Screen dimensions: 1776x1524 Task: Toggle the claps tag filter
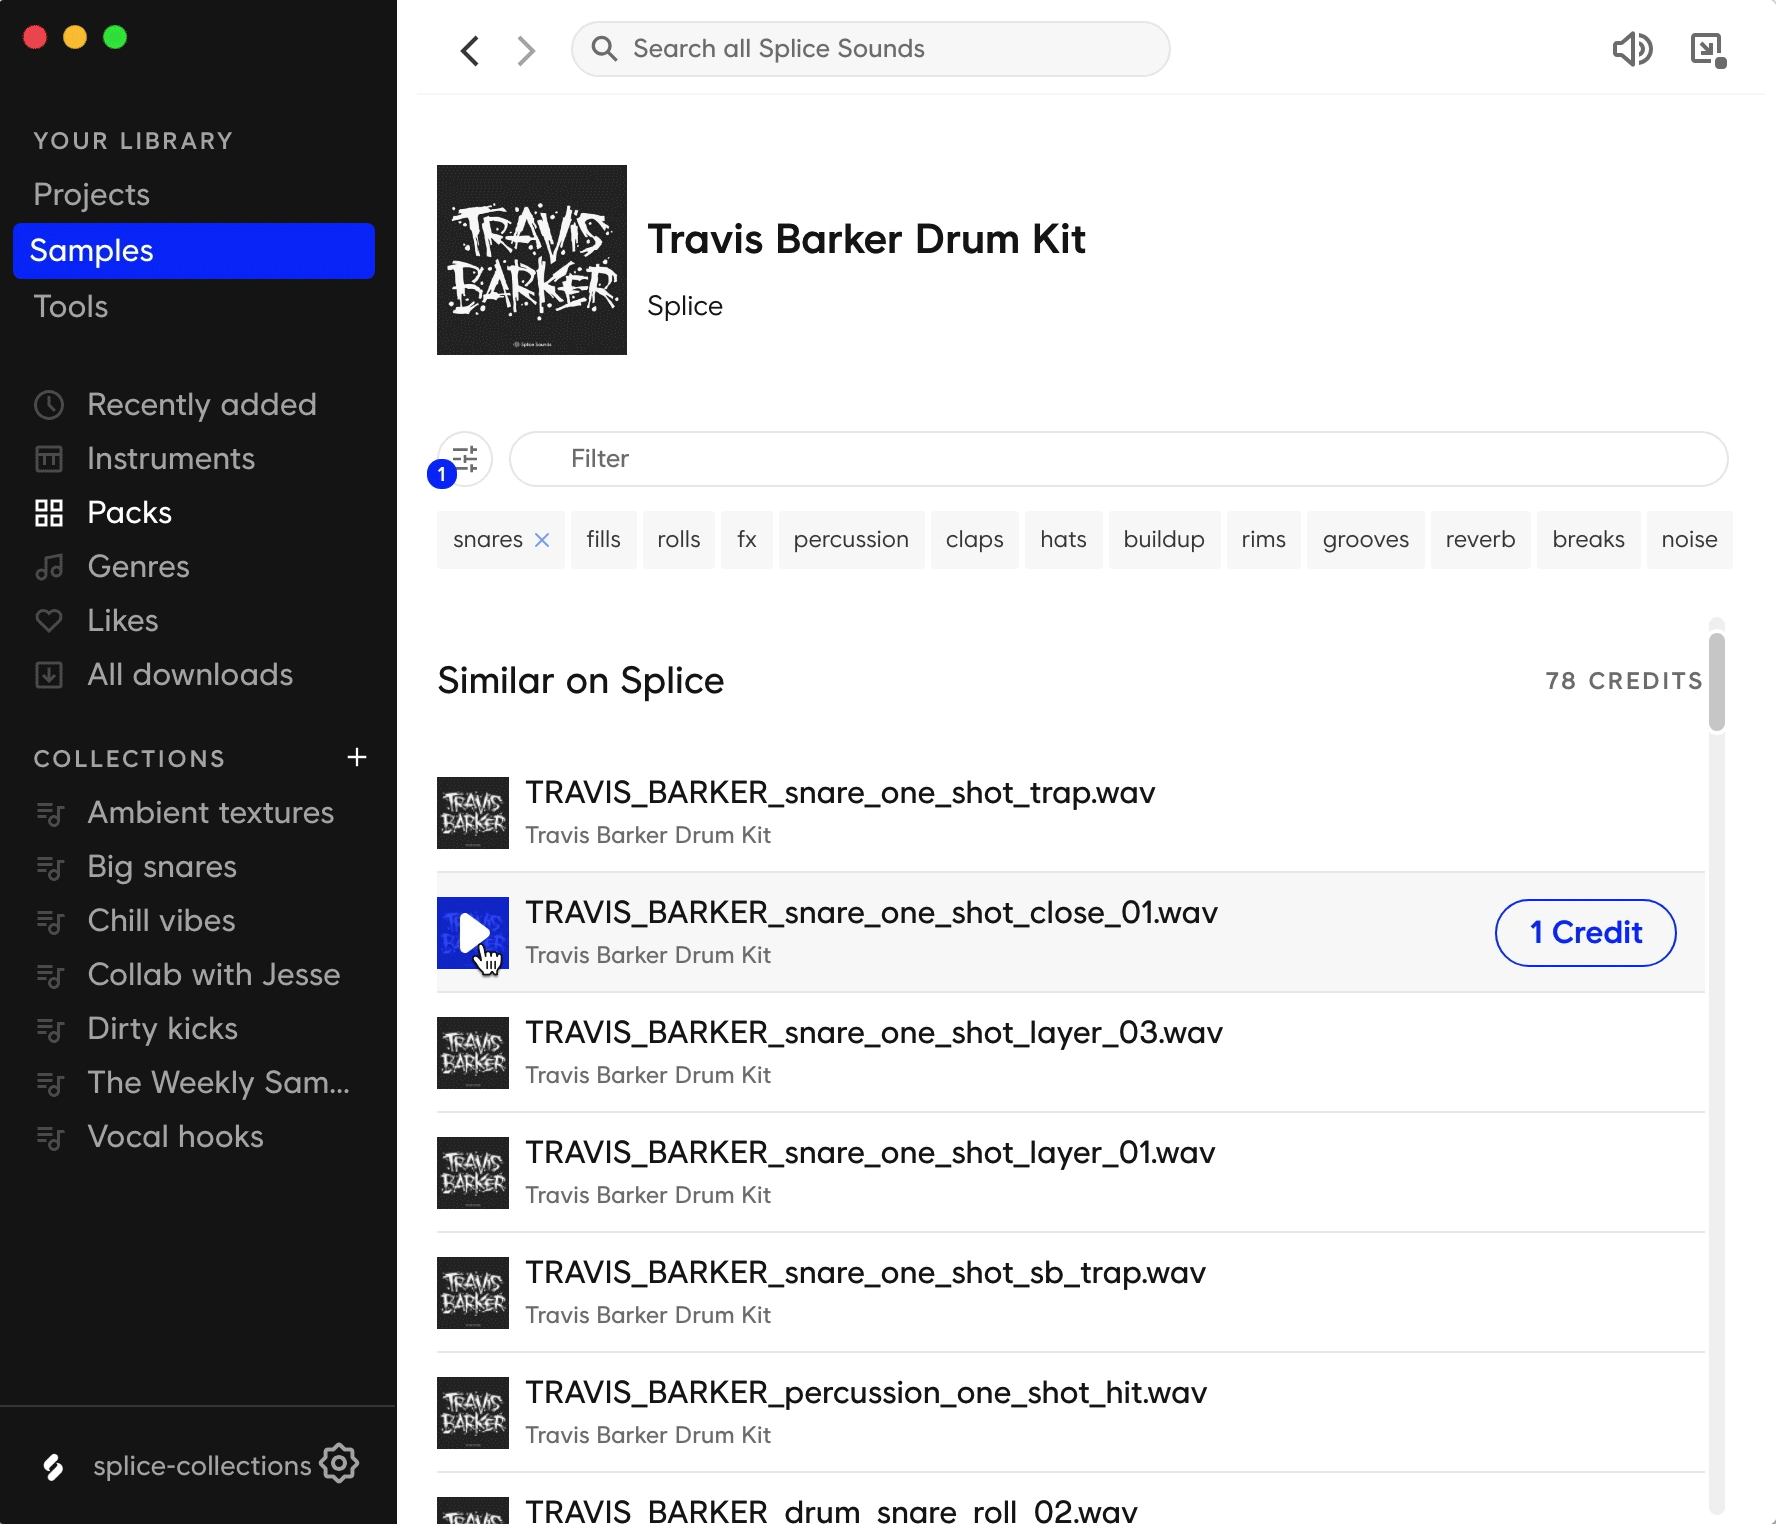pyautogui.click(x=975, y=540)
